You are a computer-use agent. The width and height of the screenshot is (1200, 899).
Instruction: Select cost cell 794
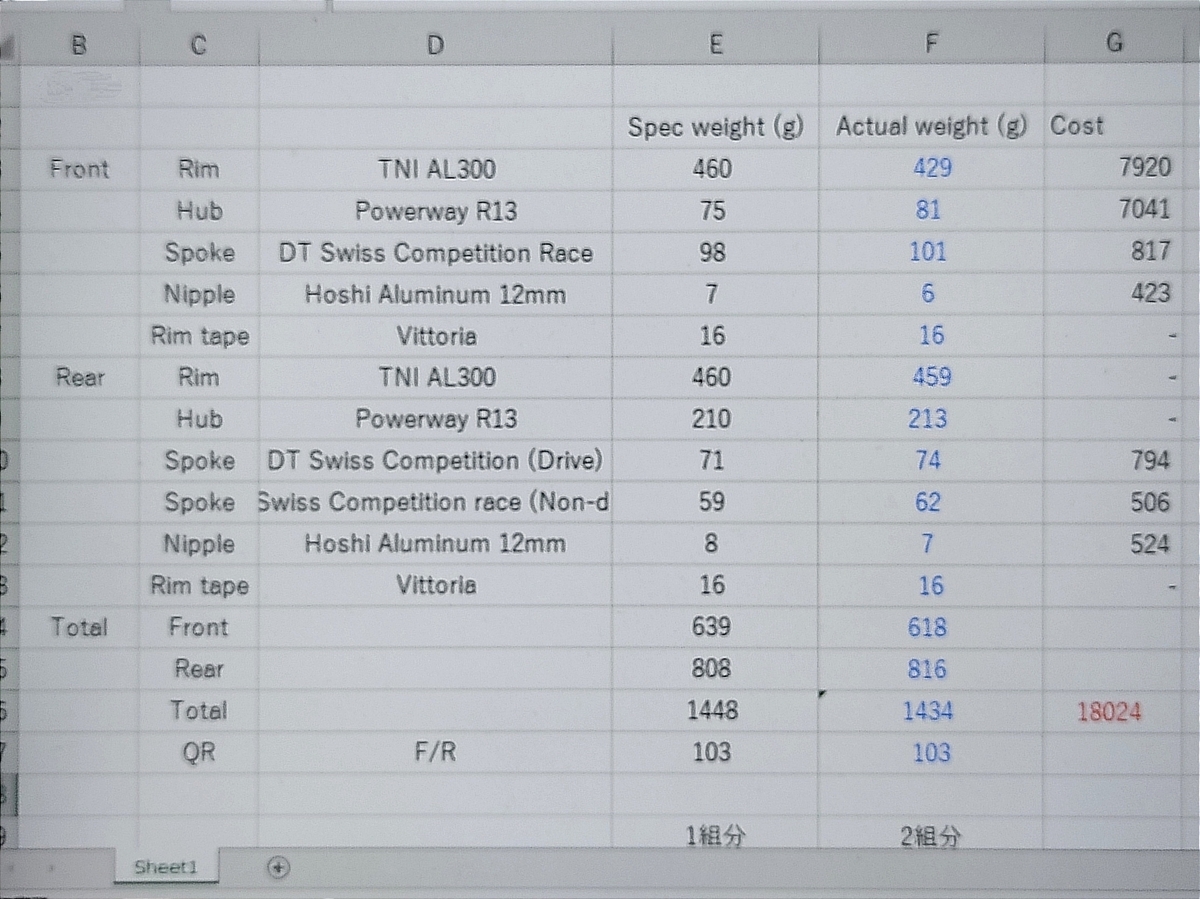[x=1115, y=461]
